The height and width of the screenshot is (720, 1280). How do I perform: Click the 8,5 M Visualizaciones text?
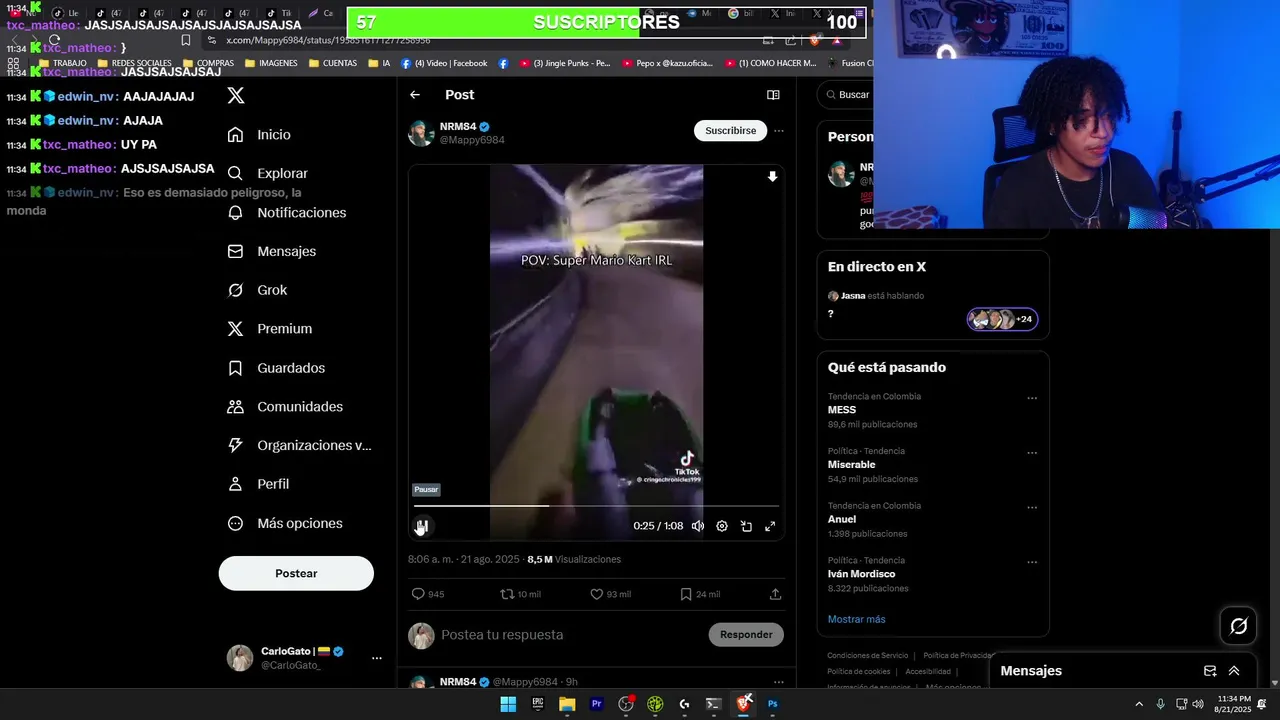pyautogui.click(x=574, y=560)
